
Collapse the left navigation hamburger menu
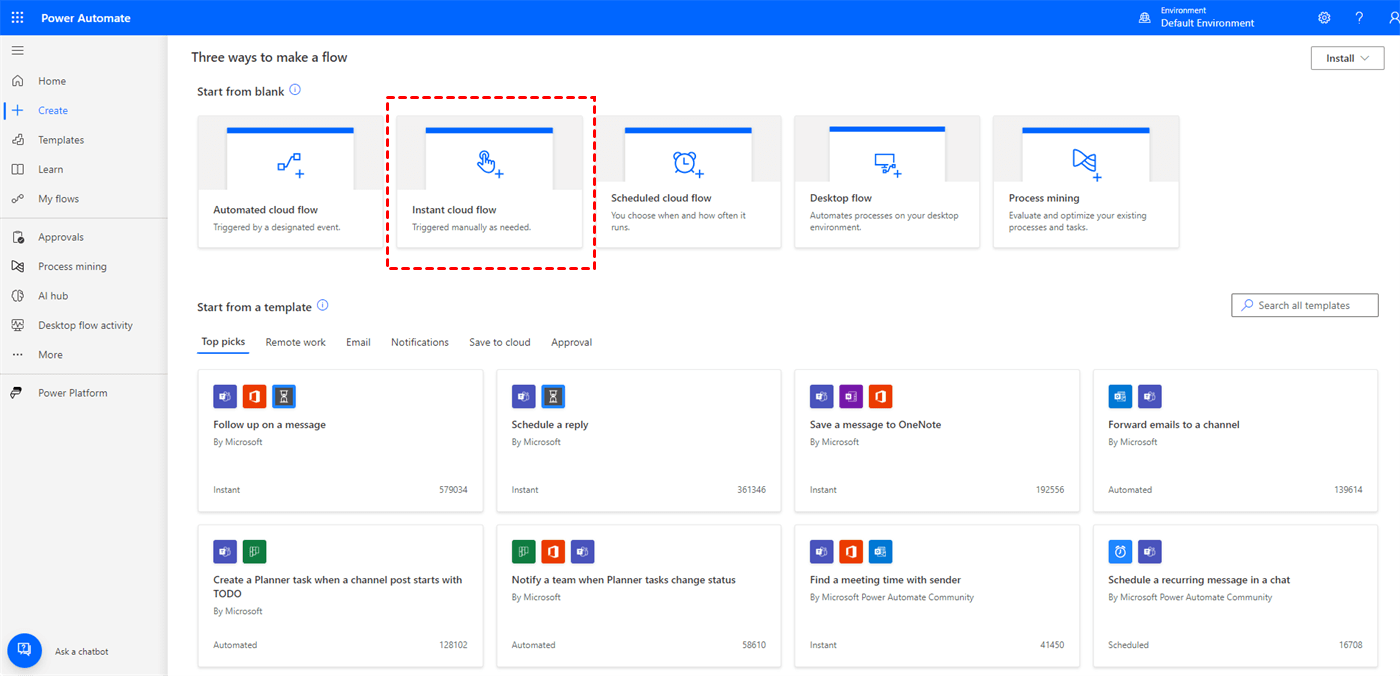click(x=17, y=50)
